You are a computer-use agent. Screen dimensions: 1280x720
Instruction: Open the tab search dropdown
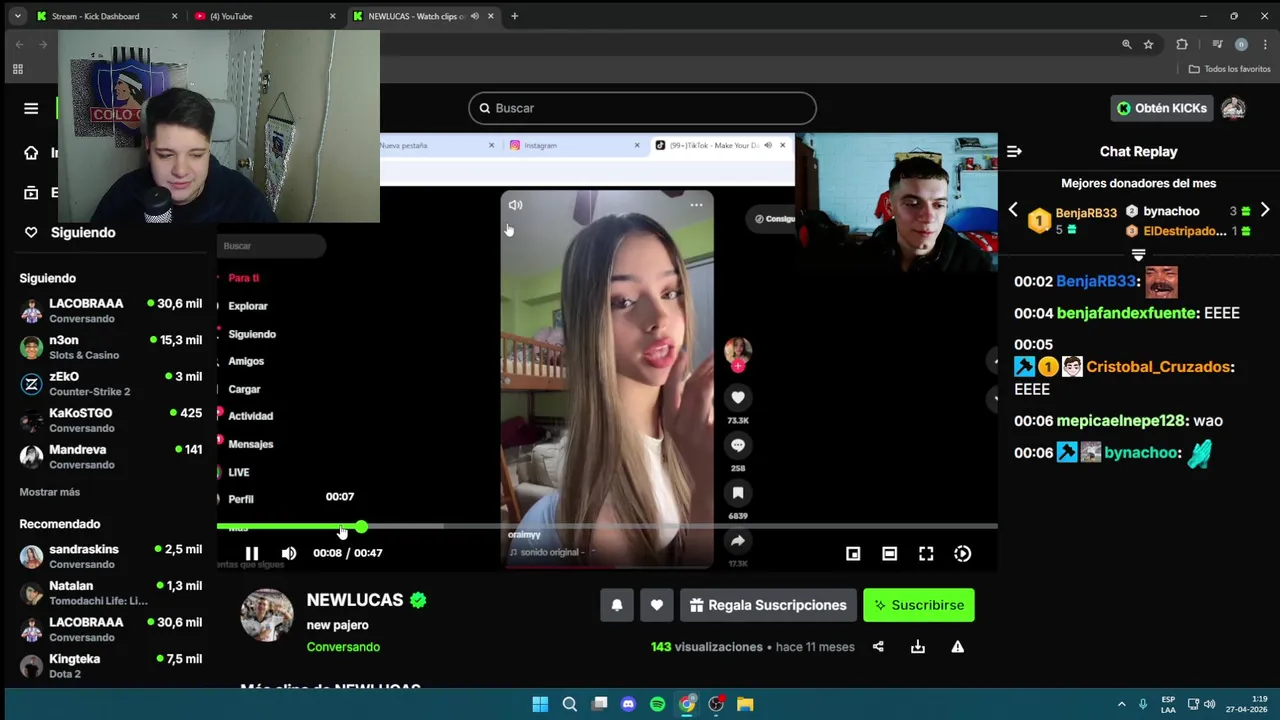coord(17,16)
